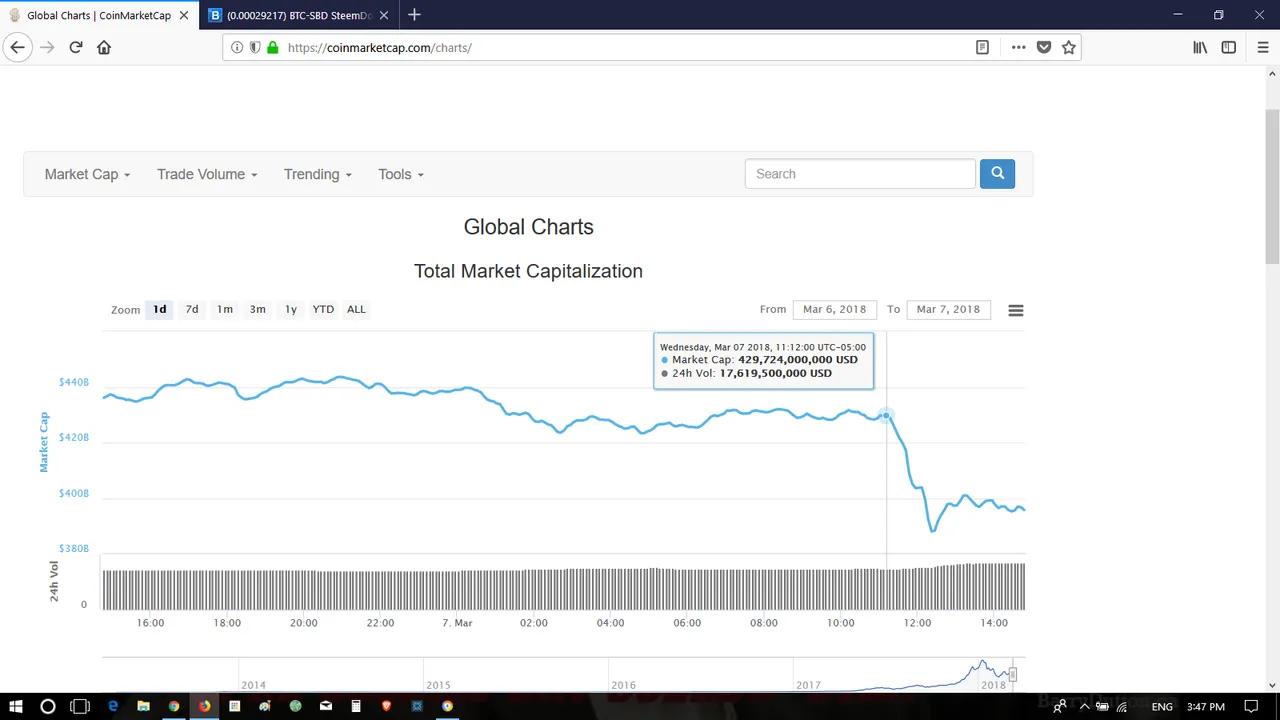Image resolution: width=1280 pixels, height=720 pixels.
Task: Open the Paint app from taskbar
Action: tap(265, 706)
